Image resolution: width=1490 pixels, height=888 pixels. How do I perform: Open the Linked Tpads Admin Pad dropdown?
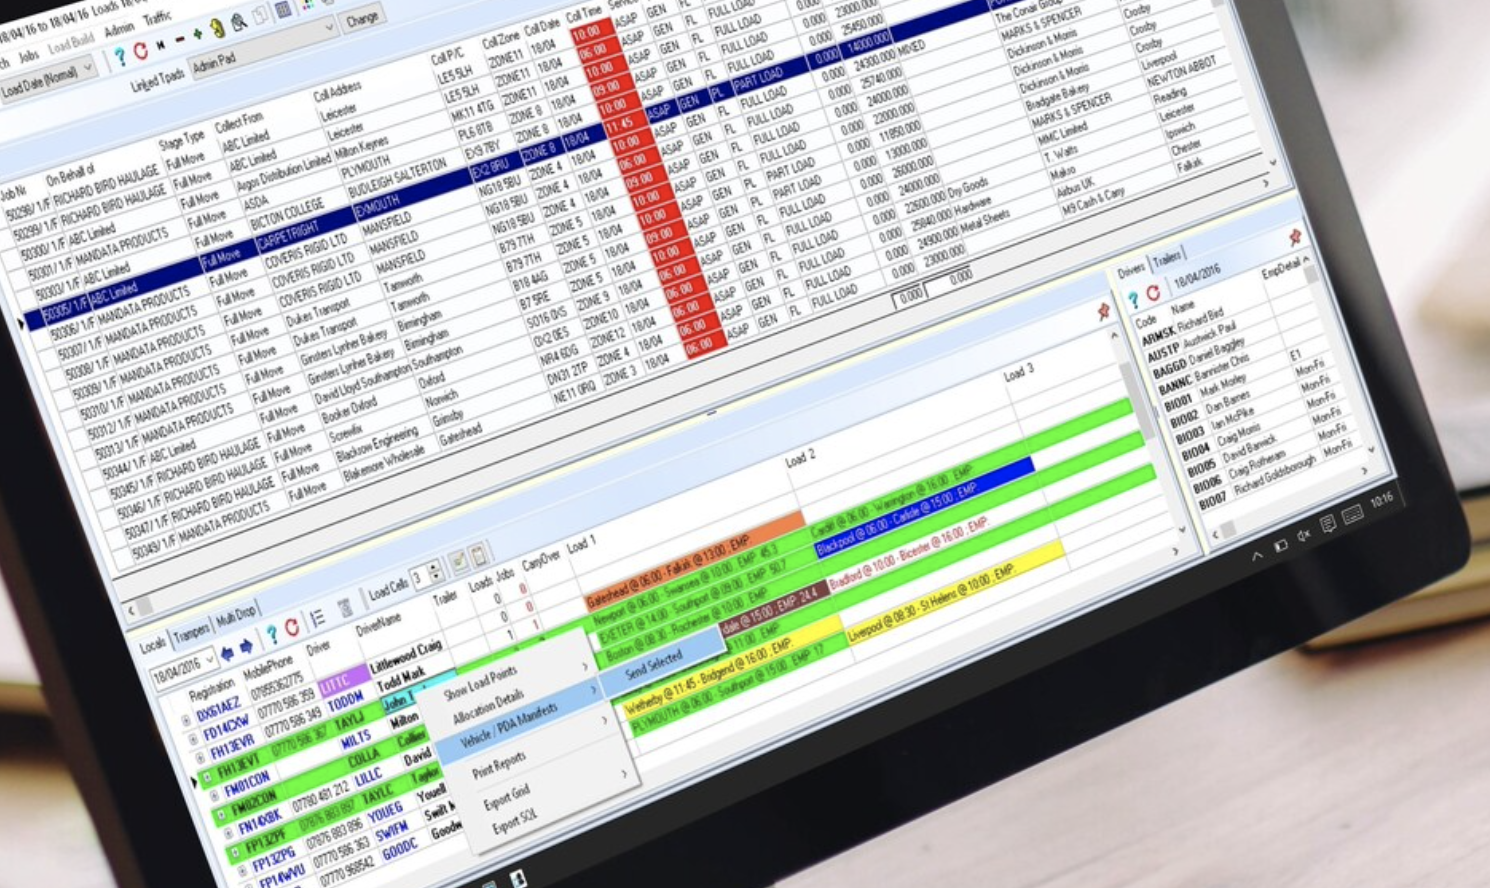pyautogui.click(x=329, y=29)
